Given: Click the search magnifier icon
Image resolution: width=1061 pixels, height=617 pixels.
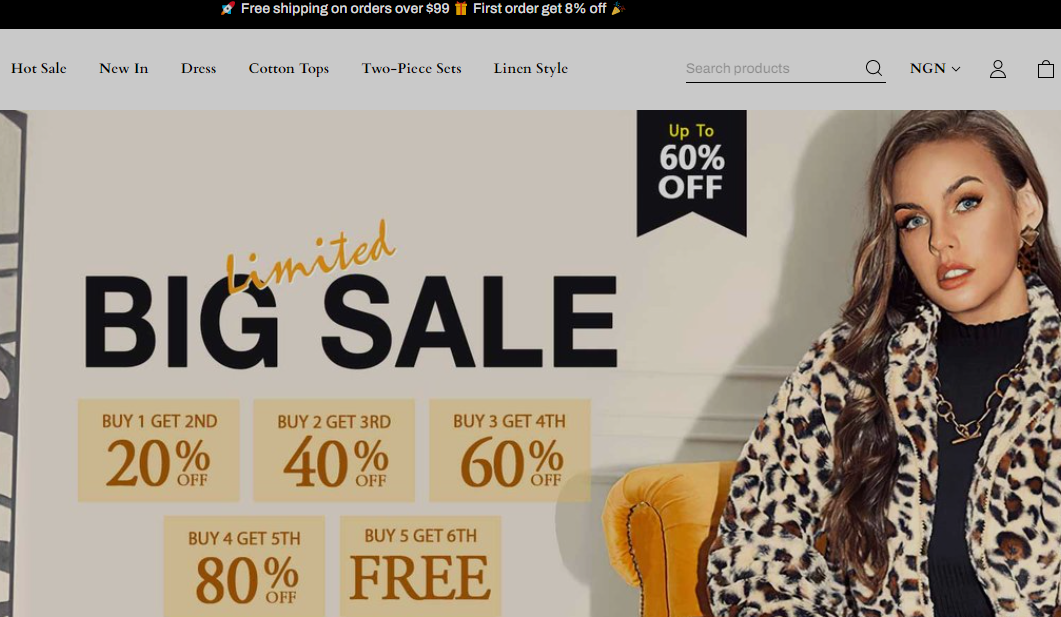Looking at the screenshot, I should pos(874,68).
